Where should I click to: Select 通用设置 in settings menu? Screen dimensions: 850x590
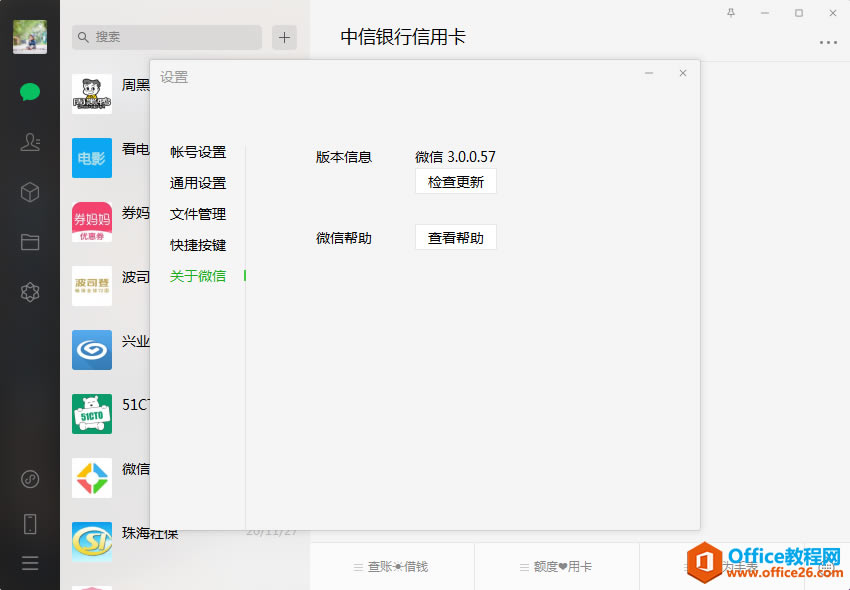click(x=198, y=183)
